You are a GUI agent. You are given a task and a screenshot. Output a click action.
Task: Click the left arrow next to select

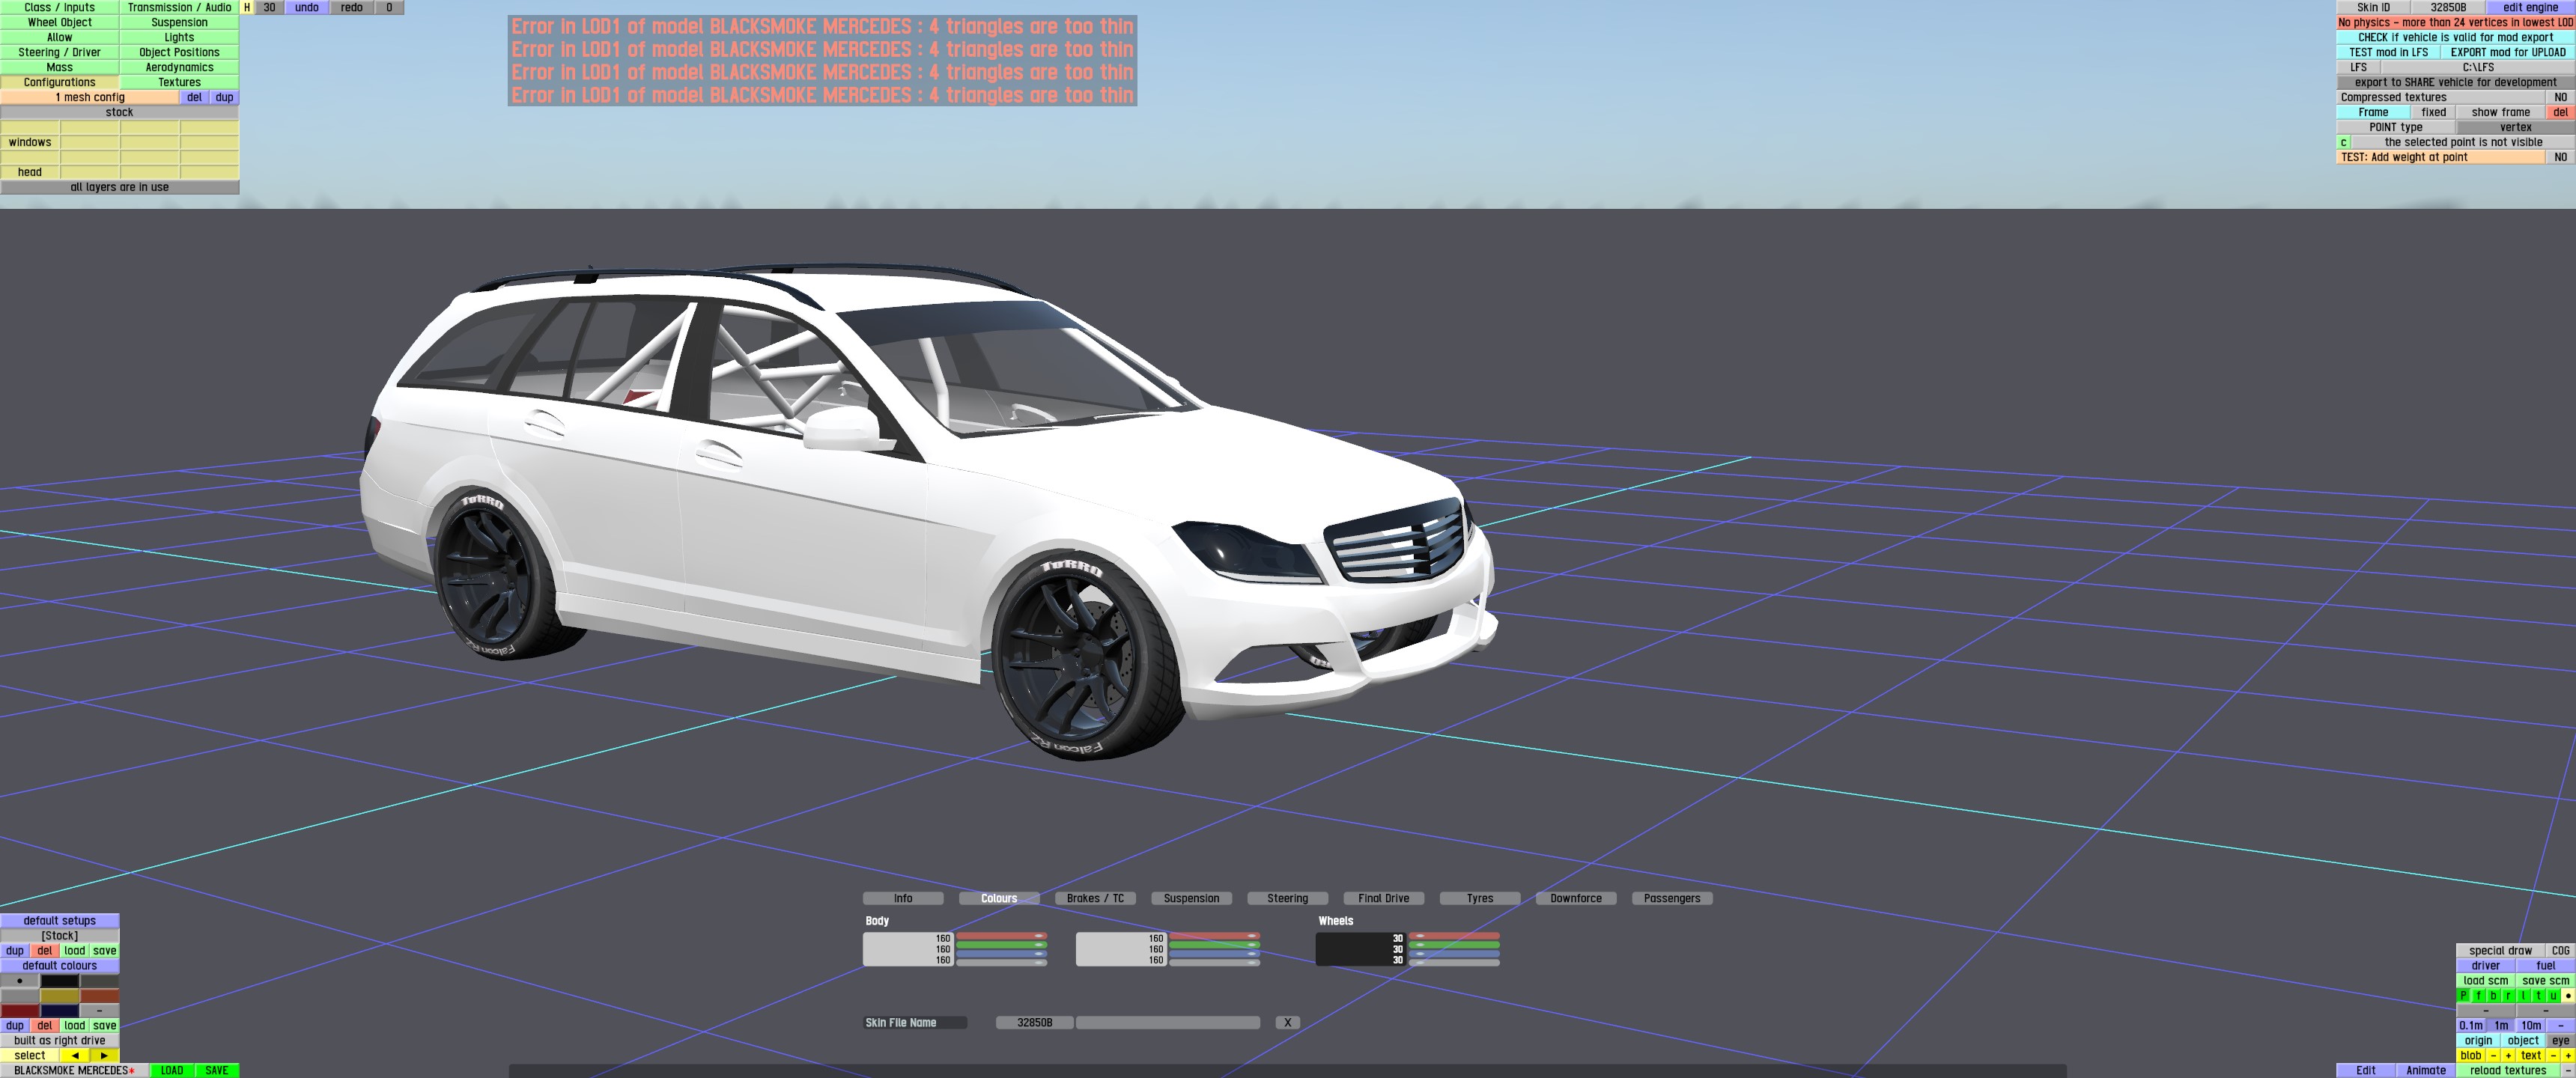[75, 1055]
